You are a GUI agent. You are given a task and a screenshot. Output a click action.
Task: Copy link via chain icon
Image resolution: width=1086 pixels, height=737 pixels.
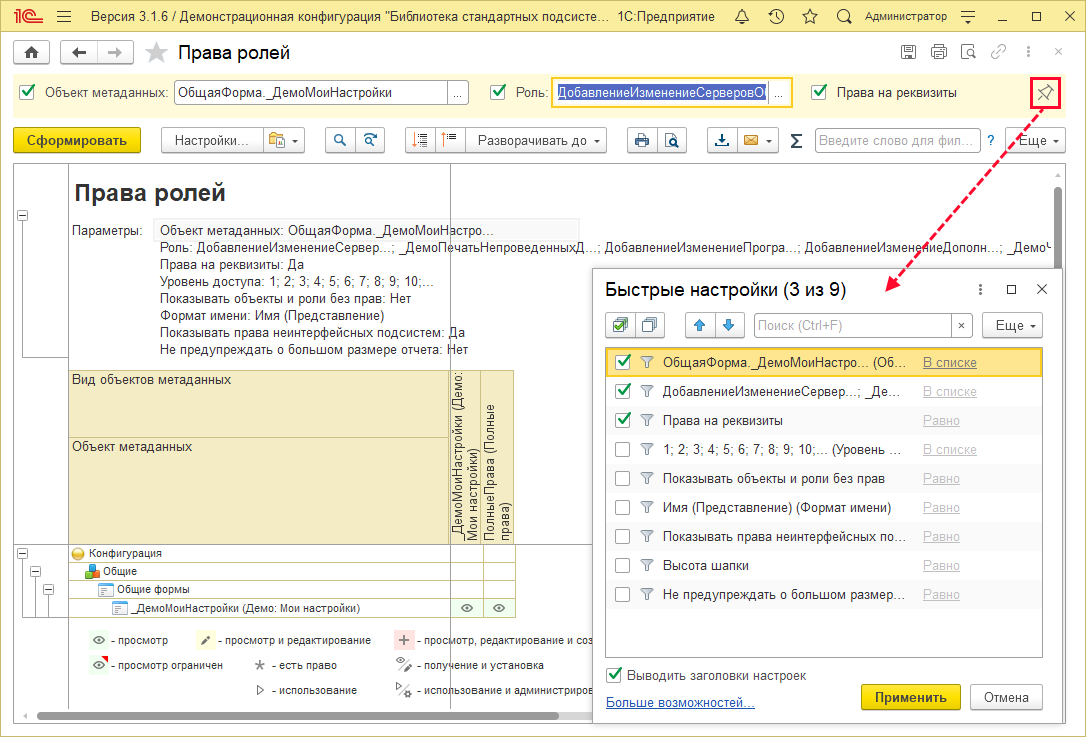(998, 52)
